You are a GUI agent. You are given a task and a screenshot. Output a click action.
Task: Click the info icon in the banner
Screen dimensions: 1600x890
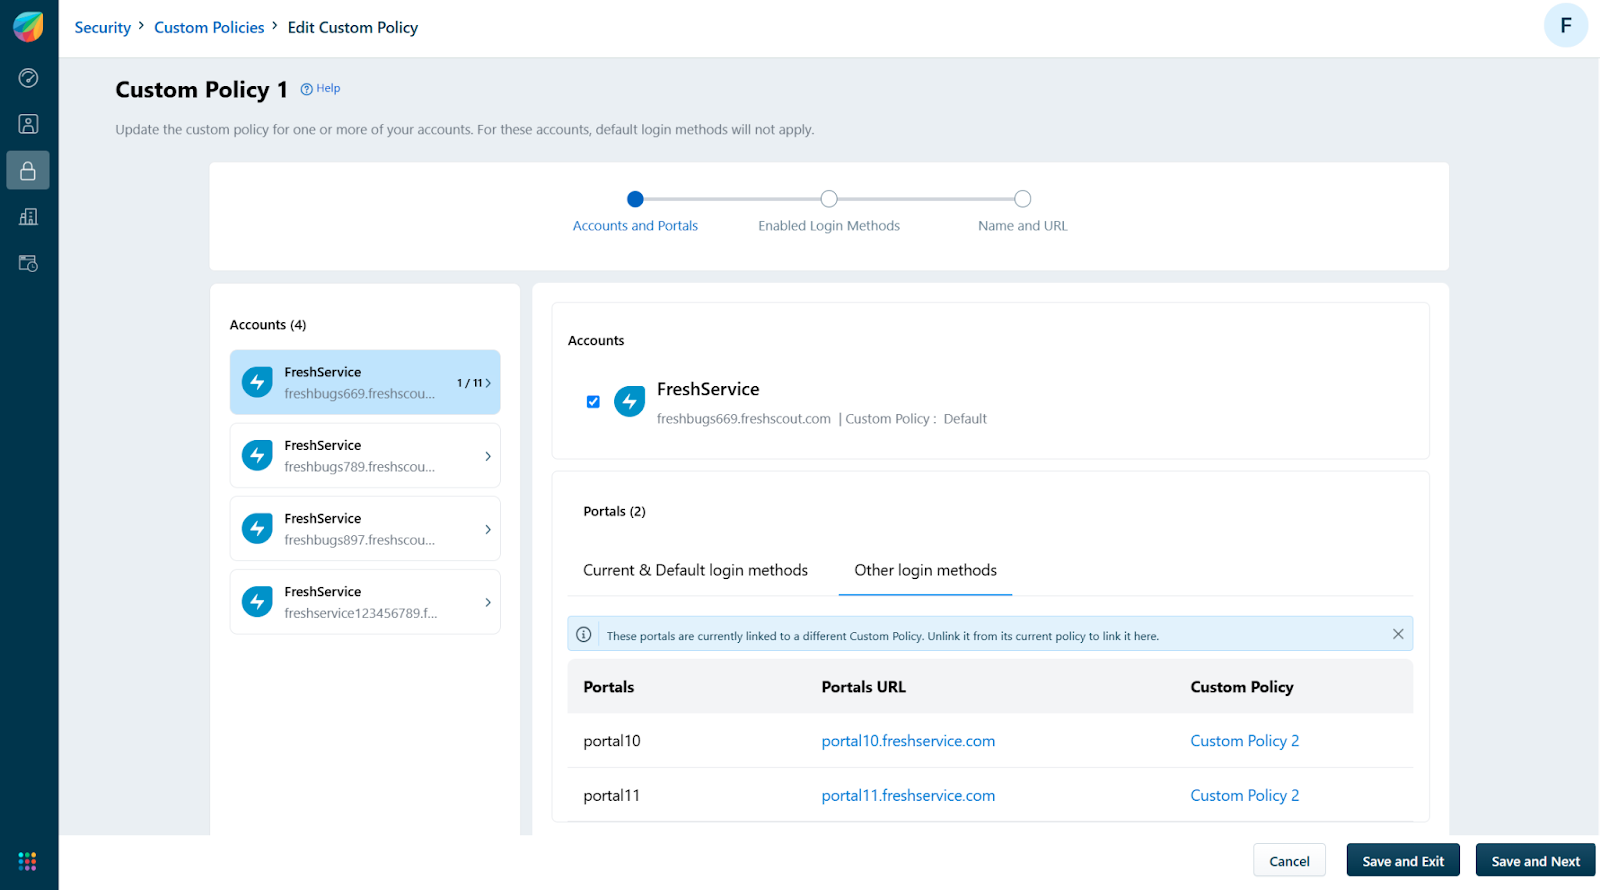coord(584,634)
